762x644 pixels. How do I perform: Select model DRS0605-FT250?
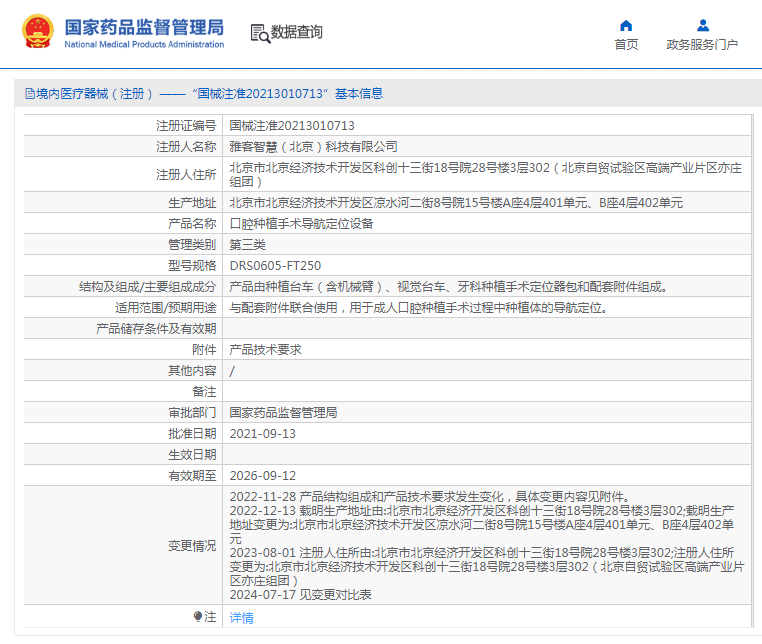click(275, 266)
